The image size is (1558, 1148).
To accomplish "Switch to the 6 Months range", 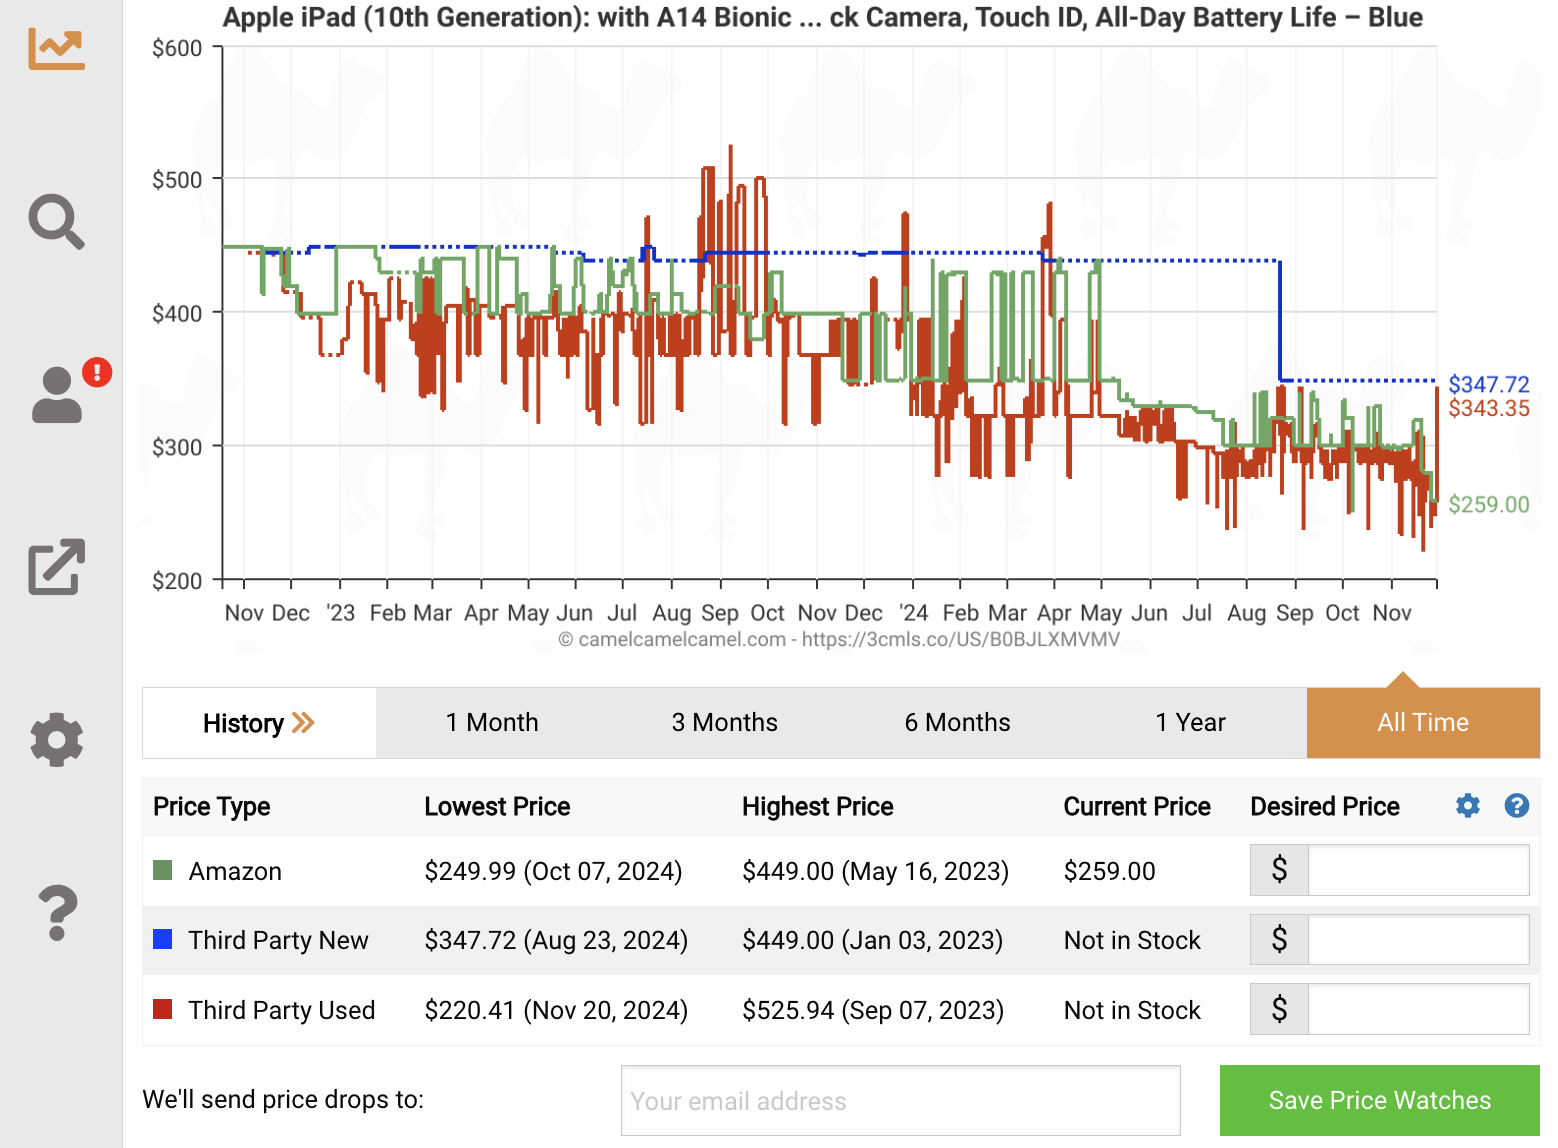I will coord(957,723).
